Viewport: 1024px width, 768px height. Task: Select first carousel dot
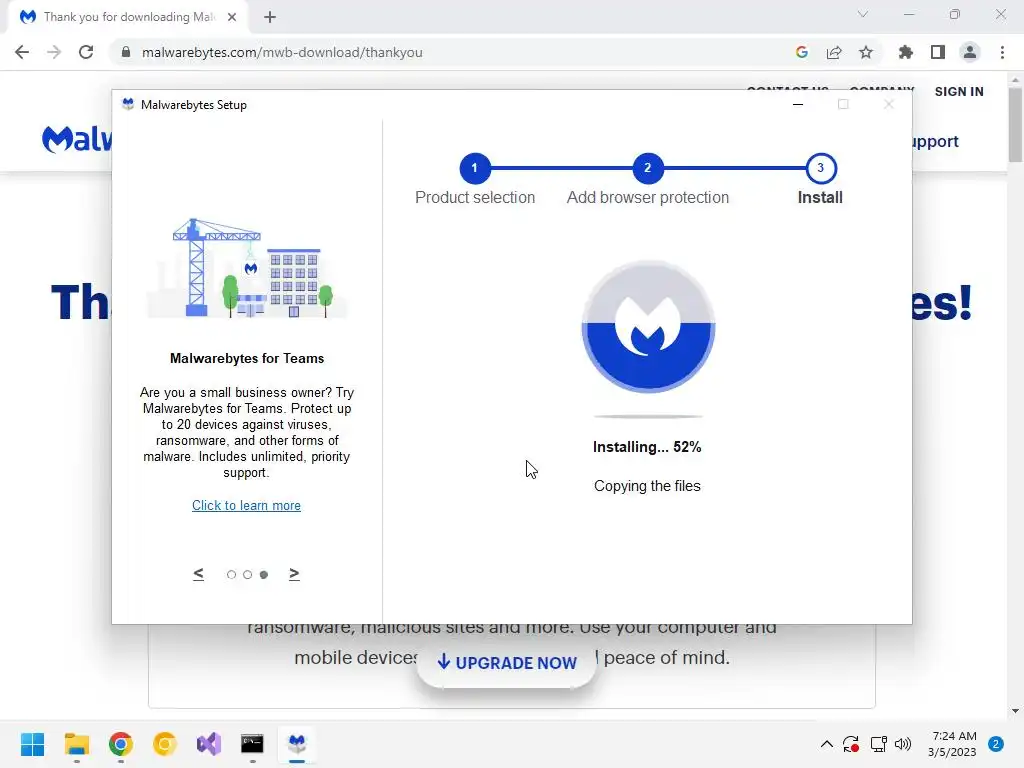[x=231, y=575]
